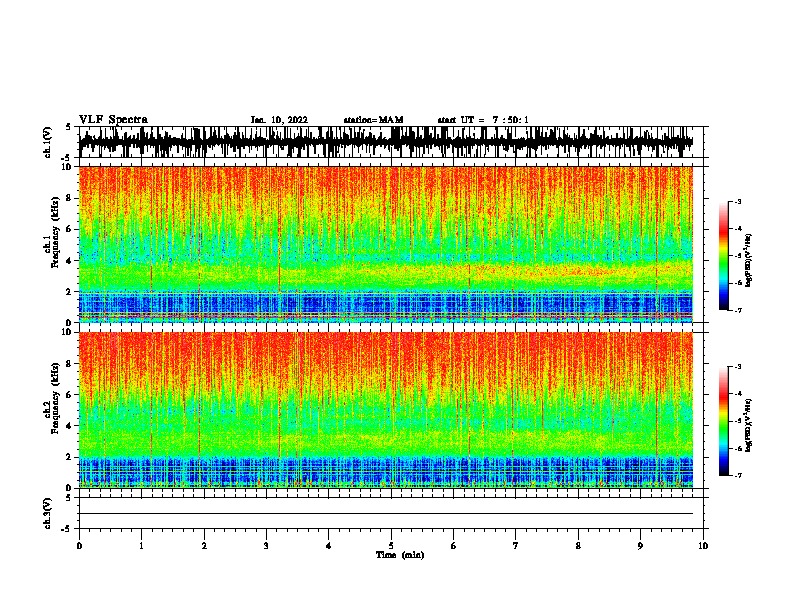
Task: Click the ch.1 spectrogram color bar
Action: coord(723,256)
